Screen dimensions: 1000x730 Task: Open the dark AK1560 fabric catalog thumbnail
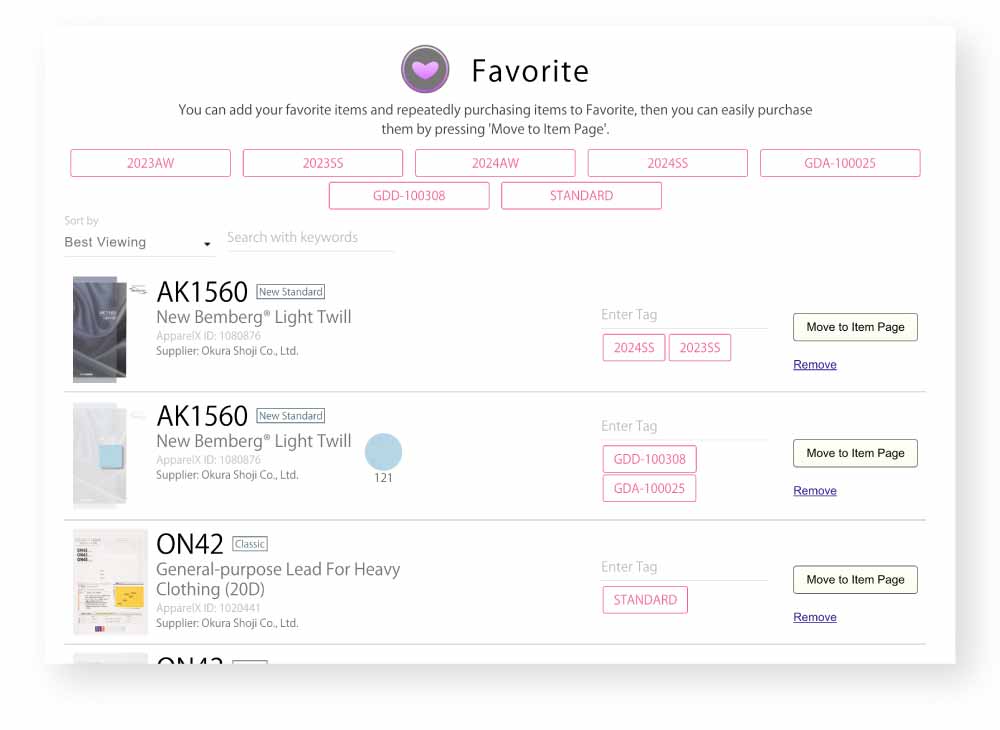point(99,329)
